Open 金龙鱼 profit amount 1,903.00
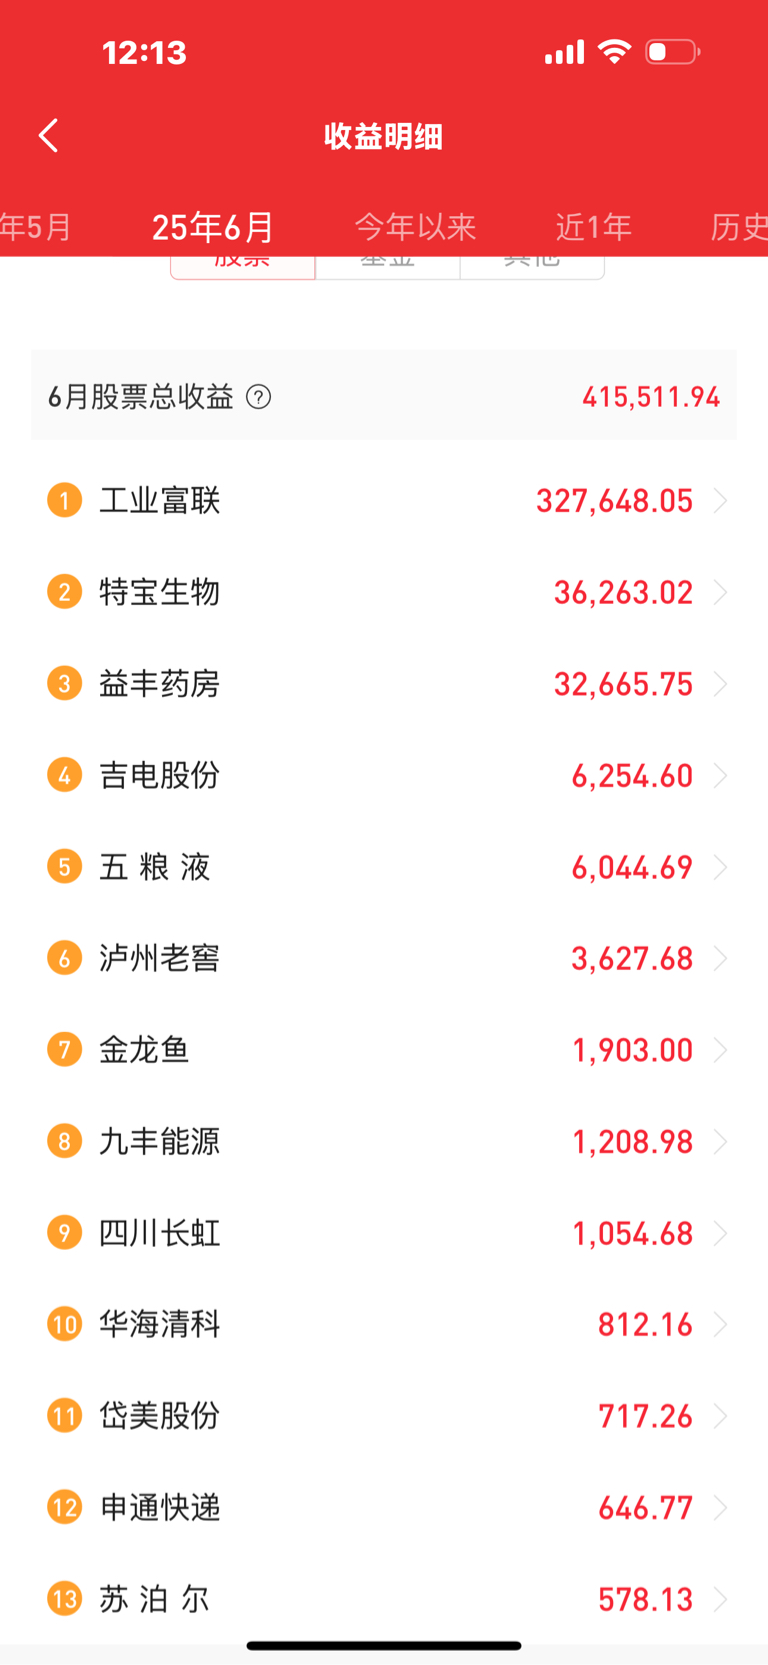The height and width of the screenshot is (1665, 768). [x=632, y=1050]
